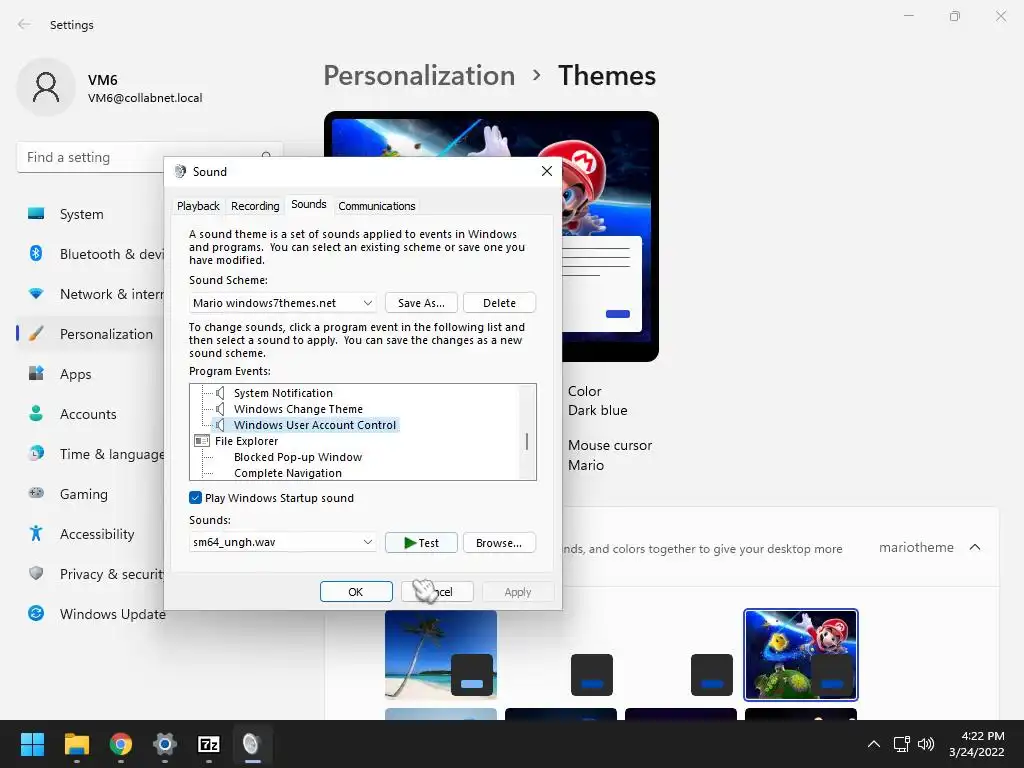Open Google Chrome from the taskbar

click(120, 744)
